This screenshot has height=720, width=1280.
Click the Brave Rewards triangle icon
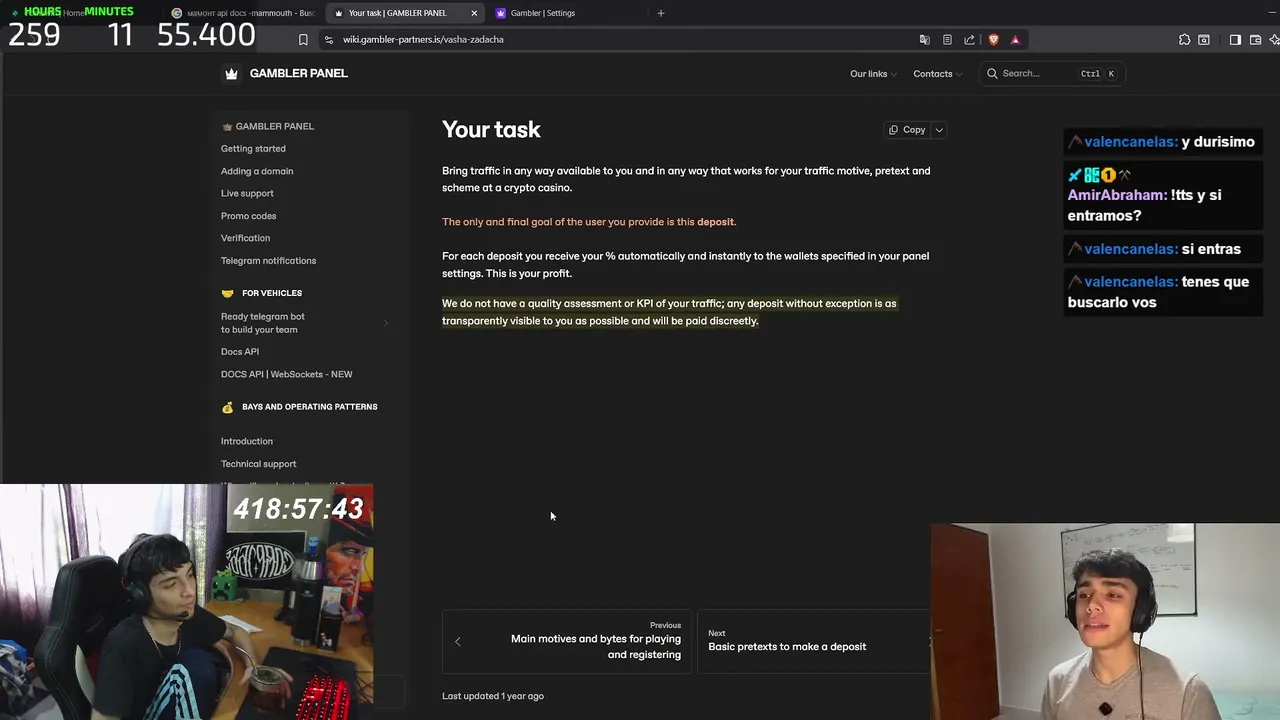click(x=1015, y=40)
